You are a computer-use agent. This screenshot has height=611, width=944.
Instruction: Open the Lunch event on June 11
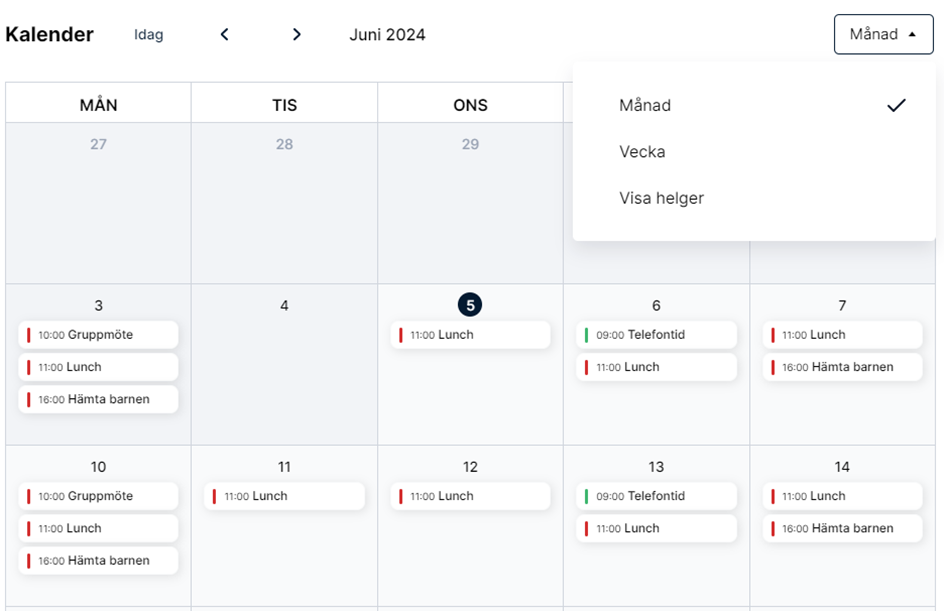coord(284,496)
